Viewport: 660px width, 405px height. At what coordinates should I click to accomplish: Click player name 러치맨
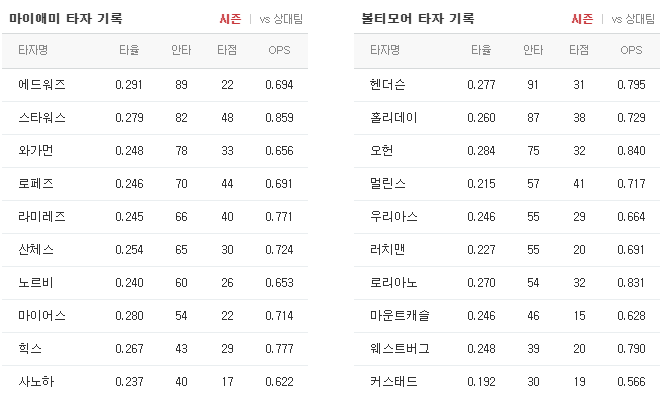389,249
